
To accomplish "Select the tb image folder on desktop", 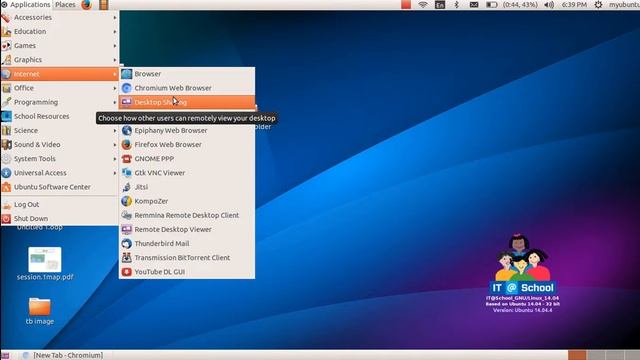I will 40,311.
